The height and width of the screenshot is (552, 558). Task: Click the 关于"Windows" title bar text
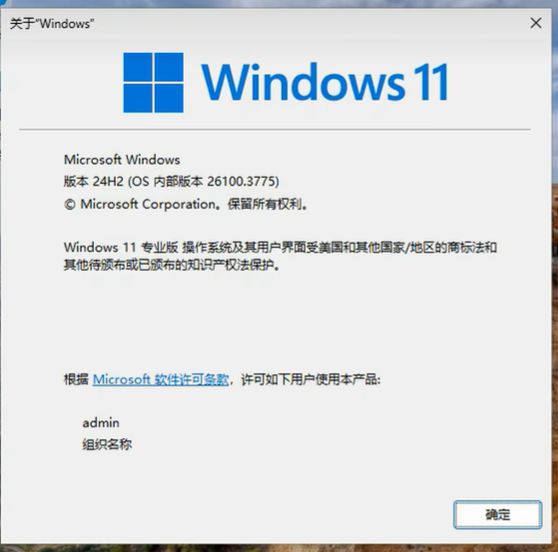point(52,24)
